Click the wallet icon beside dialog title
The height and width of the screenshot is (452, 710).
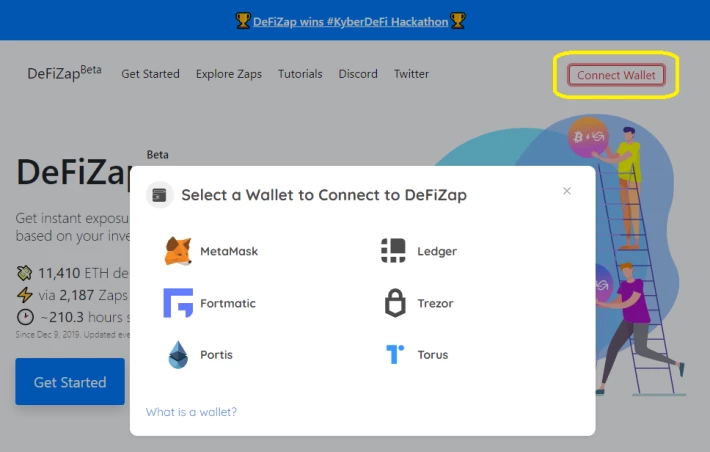point(159,195)
